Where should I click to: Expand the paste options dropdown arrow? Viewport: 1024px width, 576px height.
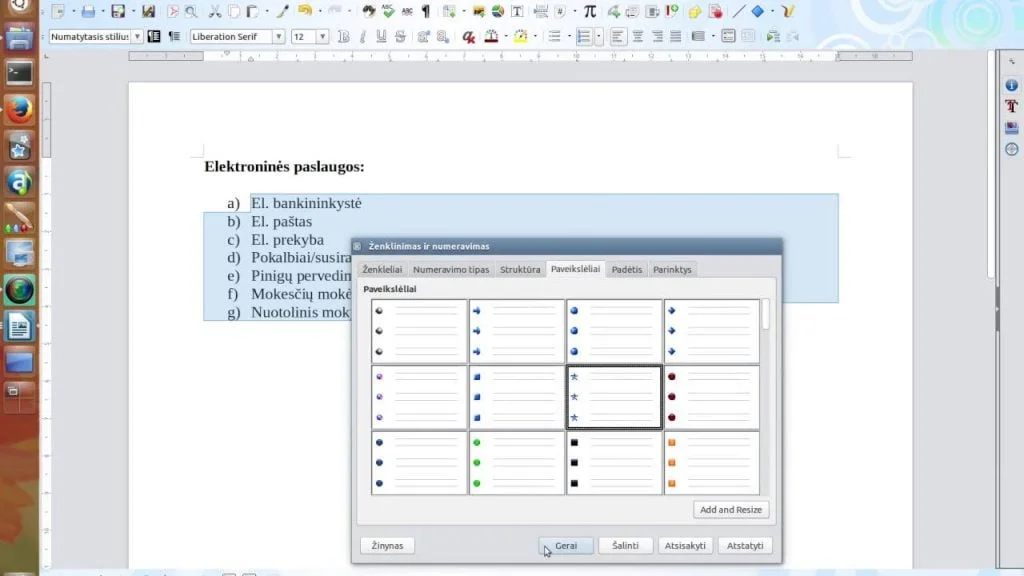click(266, 12)
